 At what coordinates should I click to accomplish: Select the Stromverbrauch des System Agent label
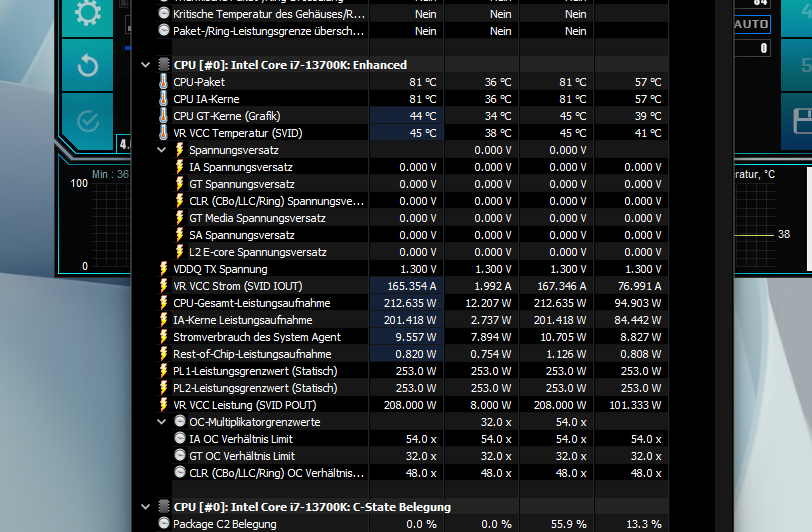(x=257, y=337)
